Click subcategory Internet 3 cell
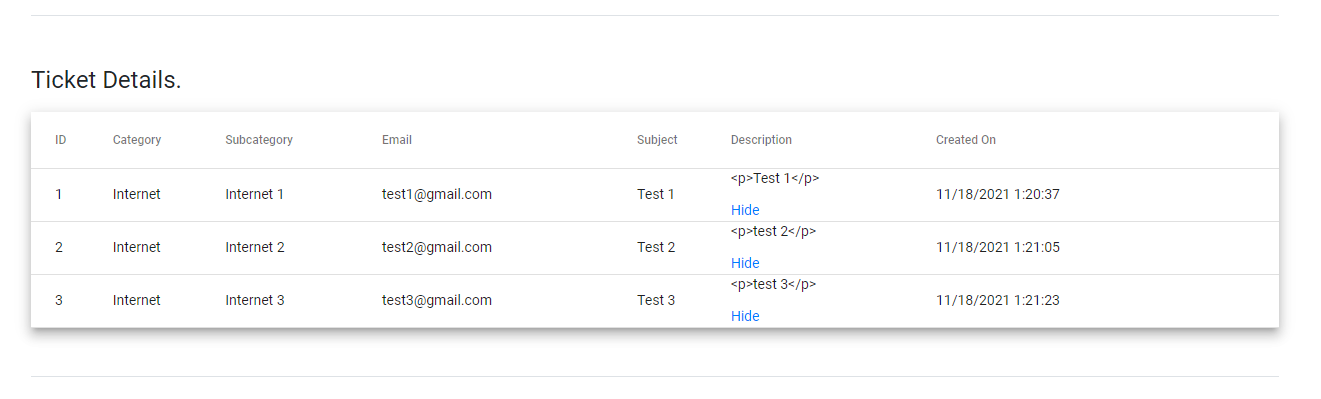 [x=255, y=300]
